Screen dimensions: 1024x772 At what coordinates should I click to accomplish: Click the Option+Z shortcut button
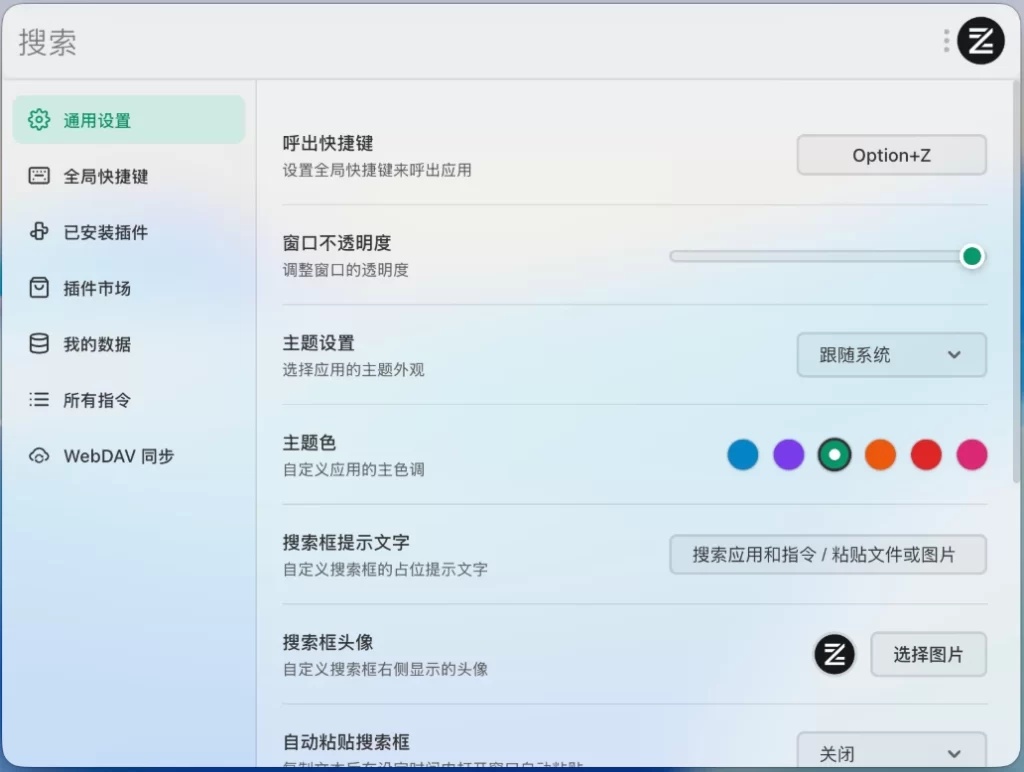point(890,155)
